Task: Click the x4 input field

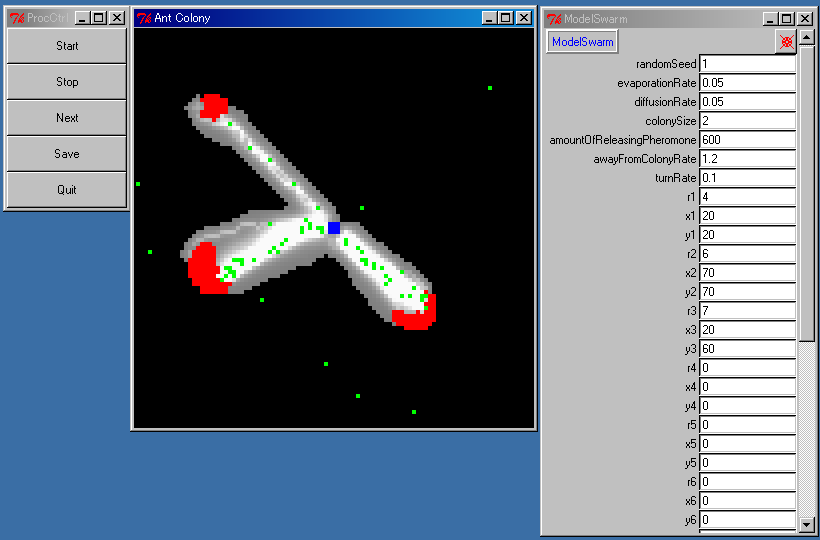Action: coord(747,386)
